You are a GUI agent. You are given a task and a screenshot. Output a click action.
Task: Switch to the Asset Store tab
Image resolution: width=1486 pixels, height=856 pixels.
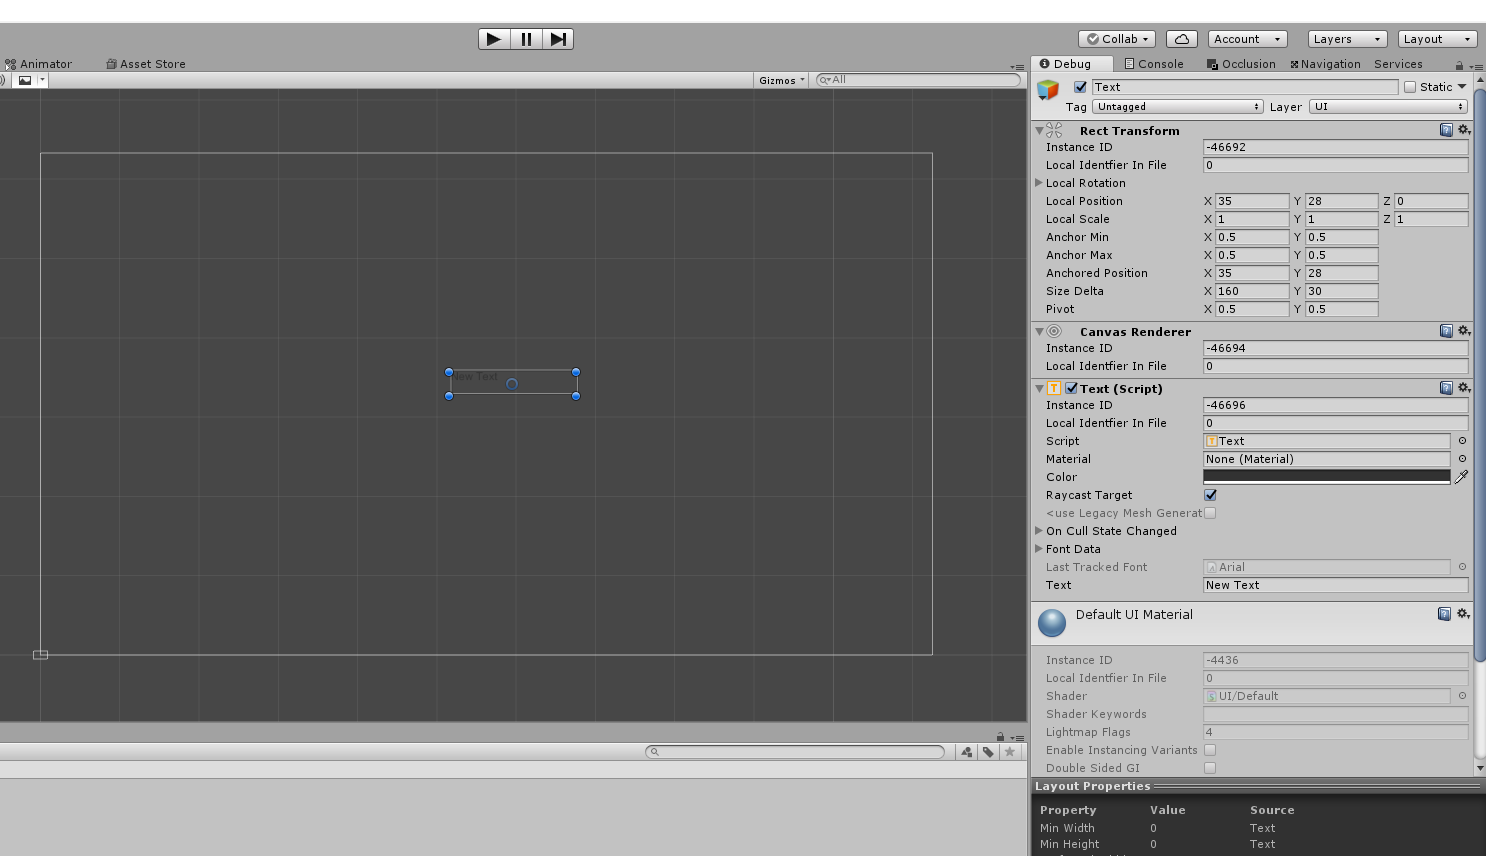(x=146, y=64)
